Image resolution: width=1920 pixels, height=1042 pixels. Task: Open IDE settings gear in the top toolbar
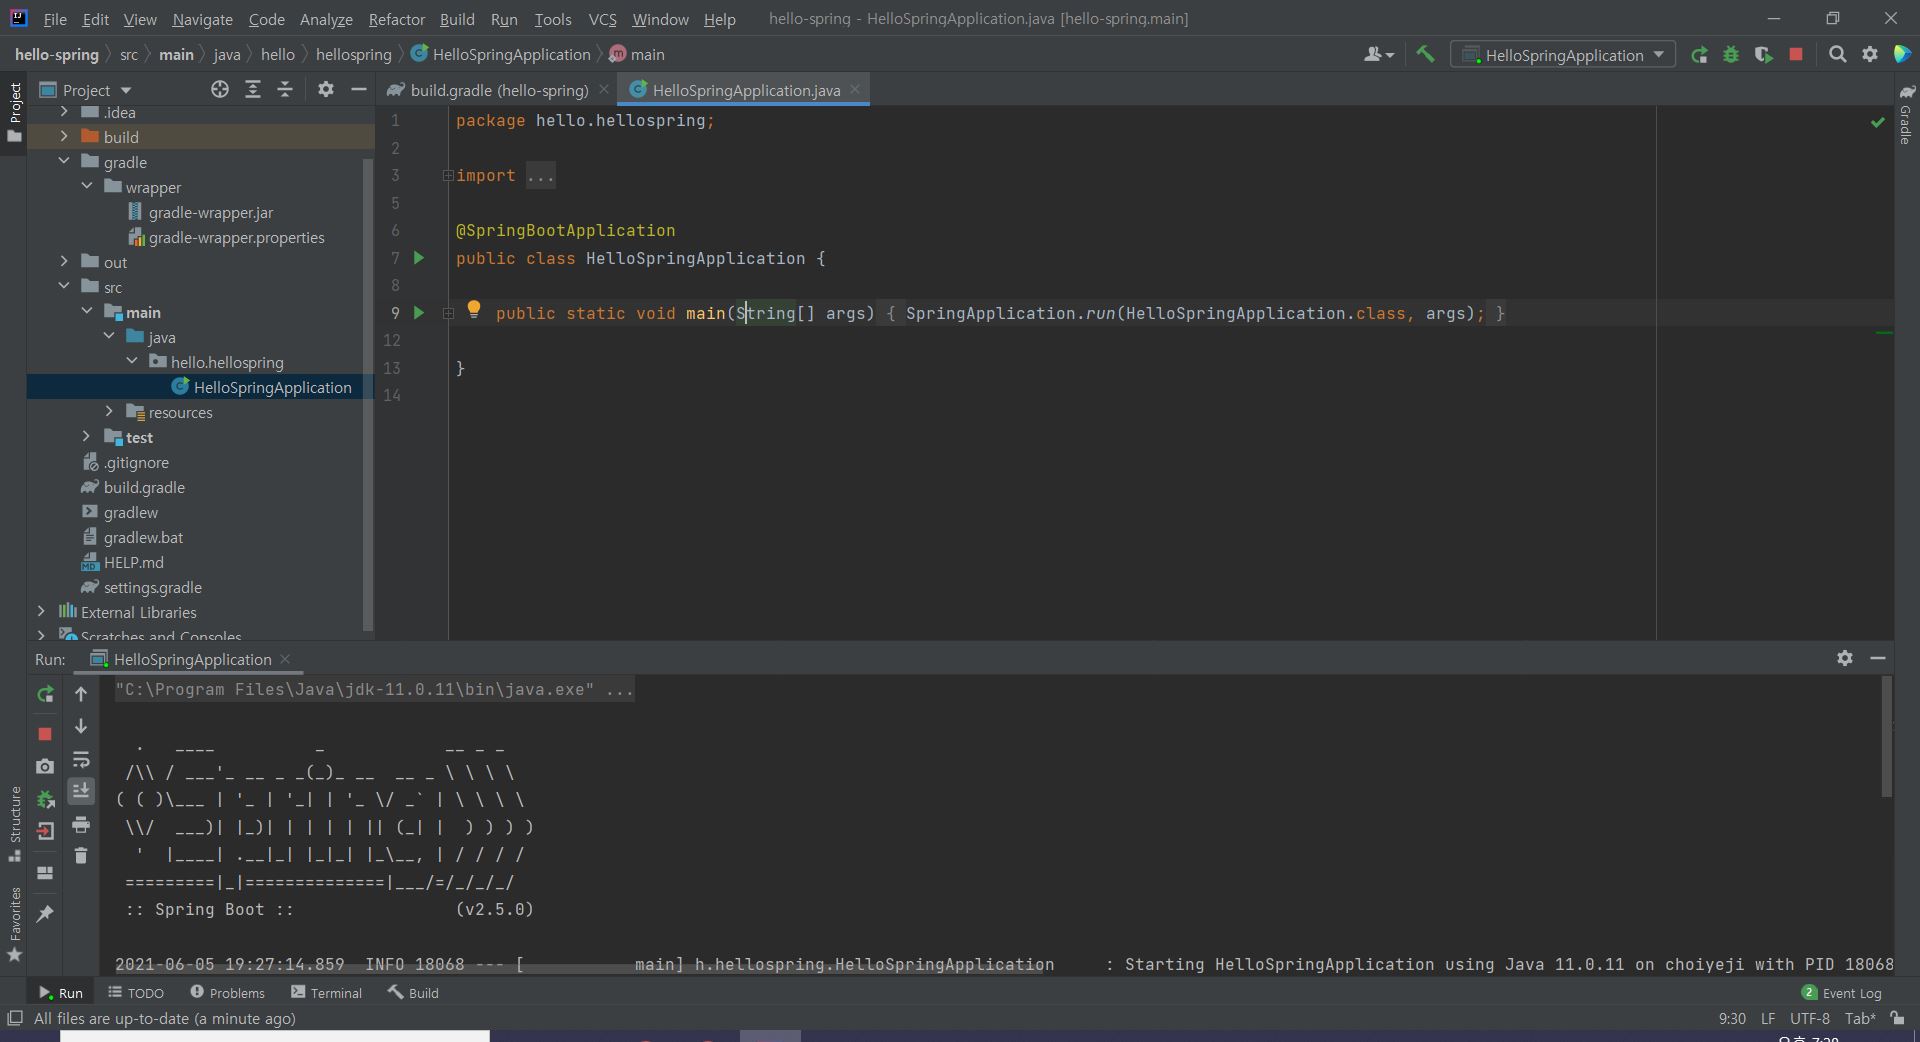(1870, 55)
